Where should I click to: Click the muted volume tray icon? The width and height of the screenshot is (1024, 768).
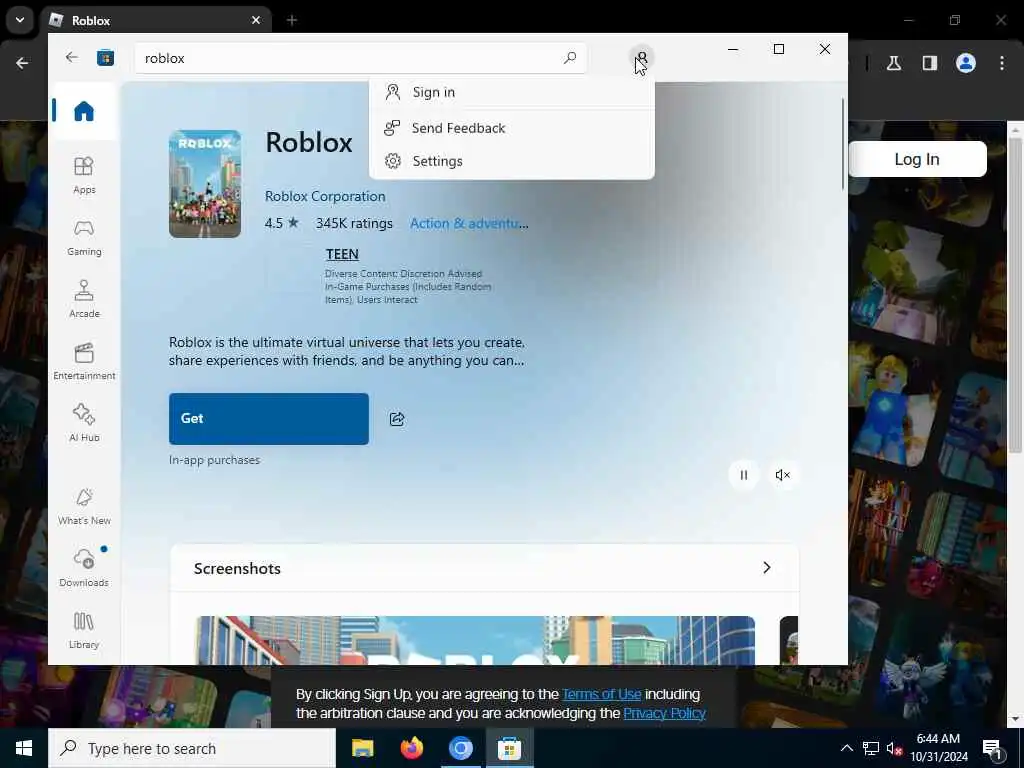click(x=894, y=749)
